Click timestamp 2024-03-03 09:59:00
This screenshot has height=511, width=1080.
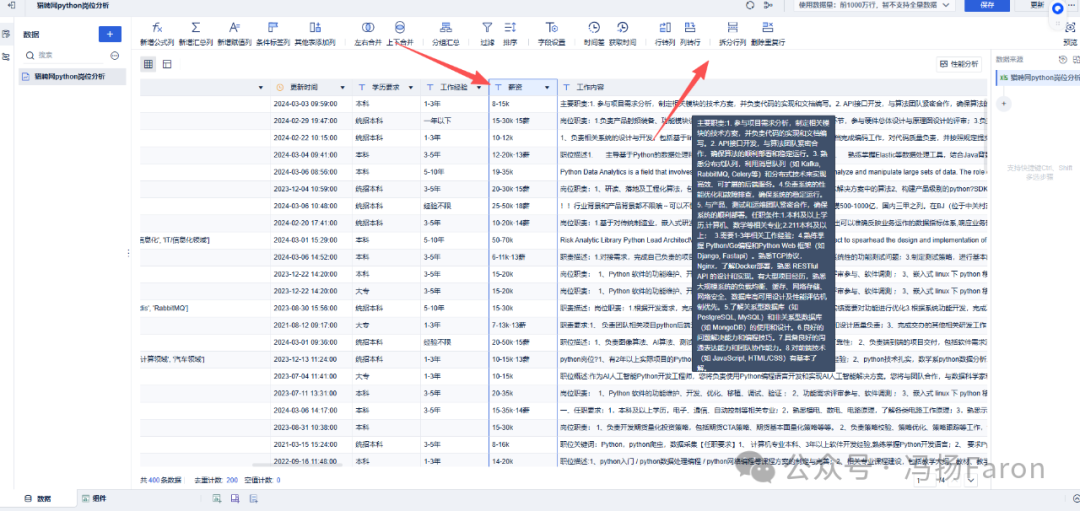pos(304,104)
